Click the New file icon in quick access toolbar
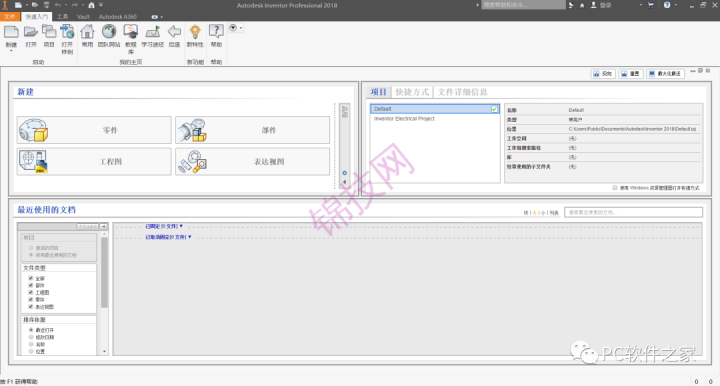720x386 pixels. (18, 5)
